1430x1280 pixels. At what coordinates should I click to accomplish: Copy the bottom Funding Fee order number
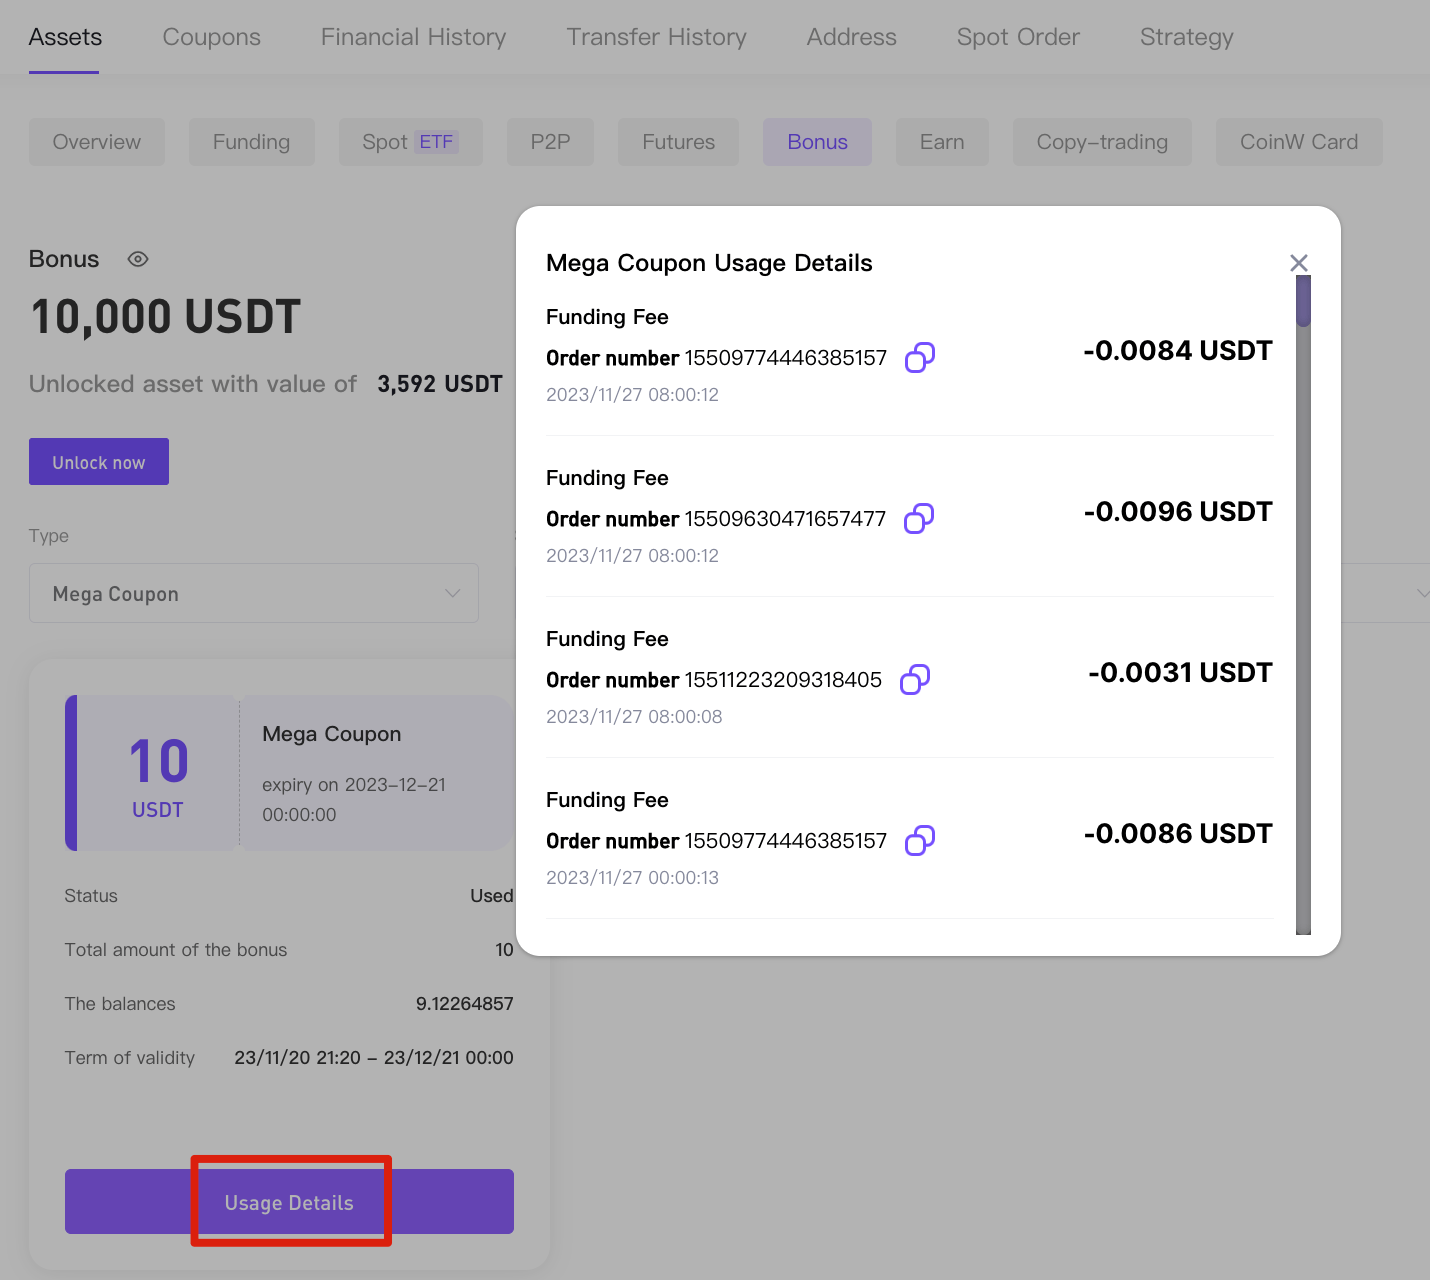[x=920, y=840]
